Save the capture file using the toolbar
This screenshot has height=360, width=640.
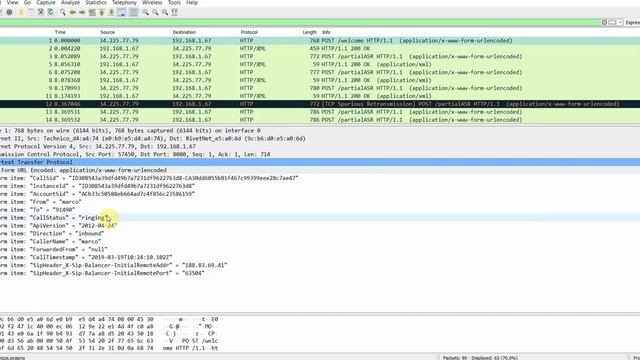tap(31, 12)
